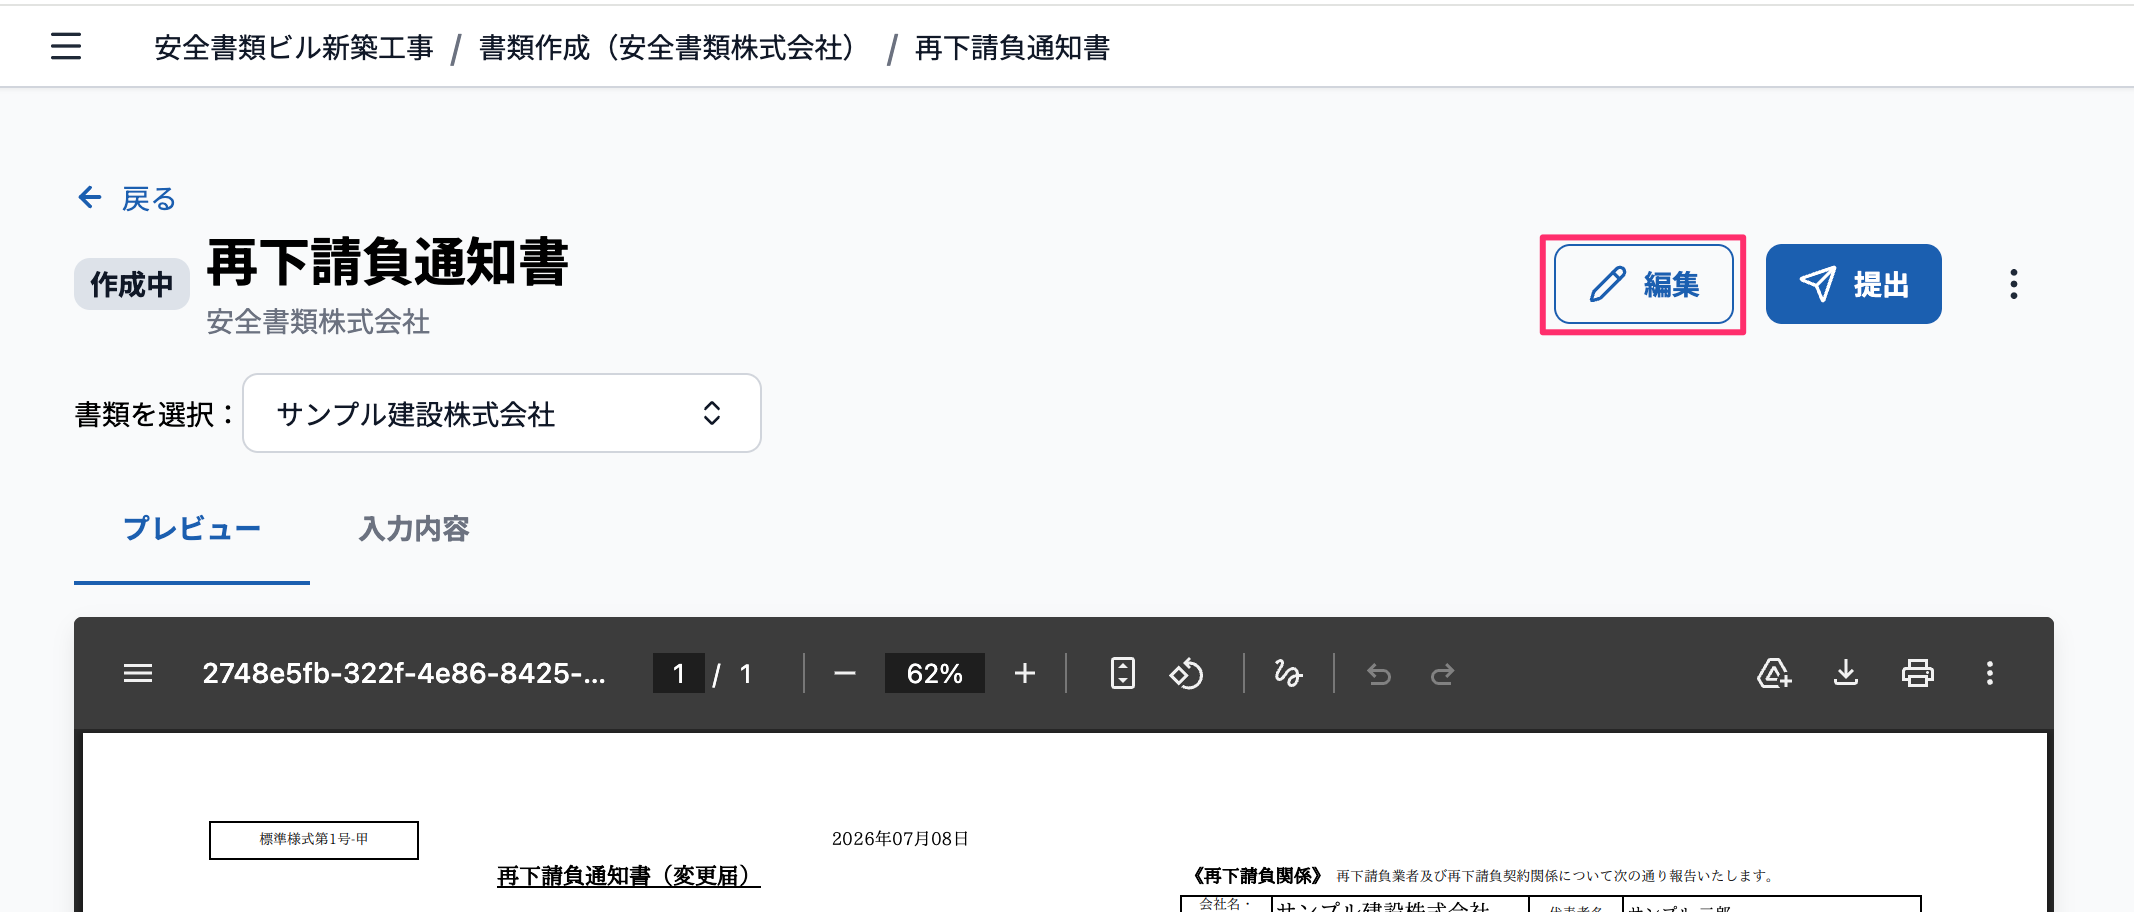2134x912 pixels.
Task: Click the 62% zoom level field
Action: pos(934,674)
